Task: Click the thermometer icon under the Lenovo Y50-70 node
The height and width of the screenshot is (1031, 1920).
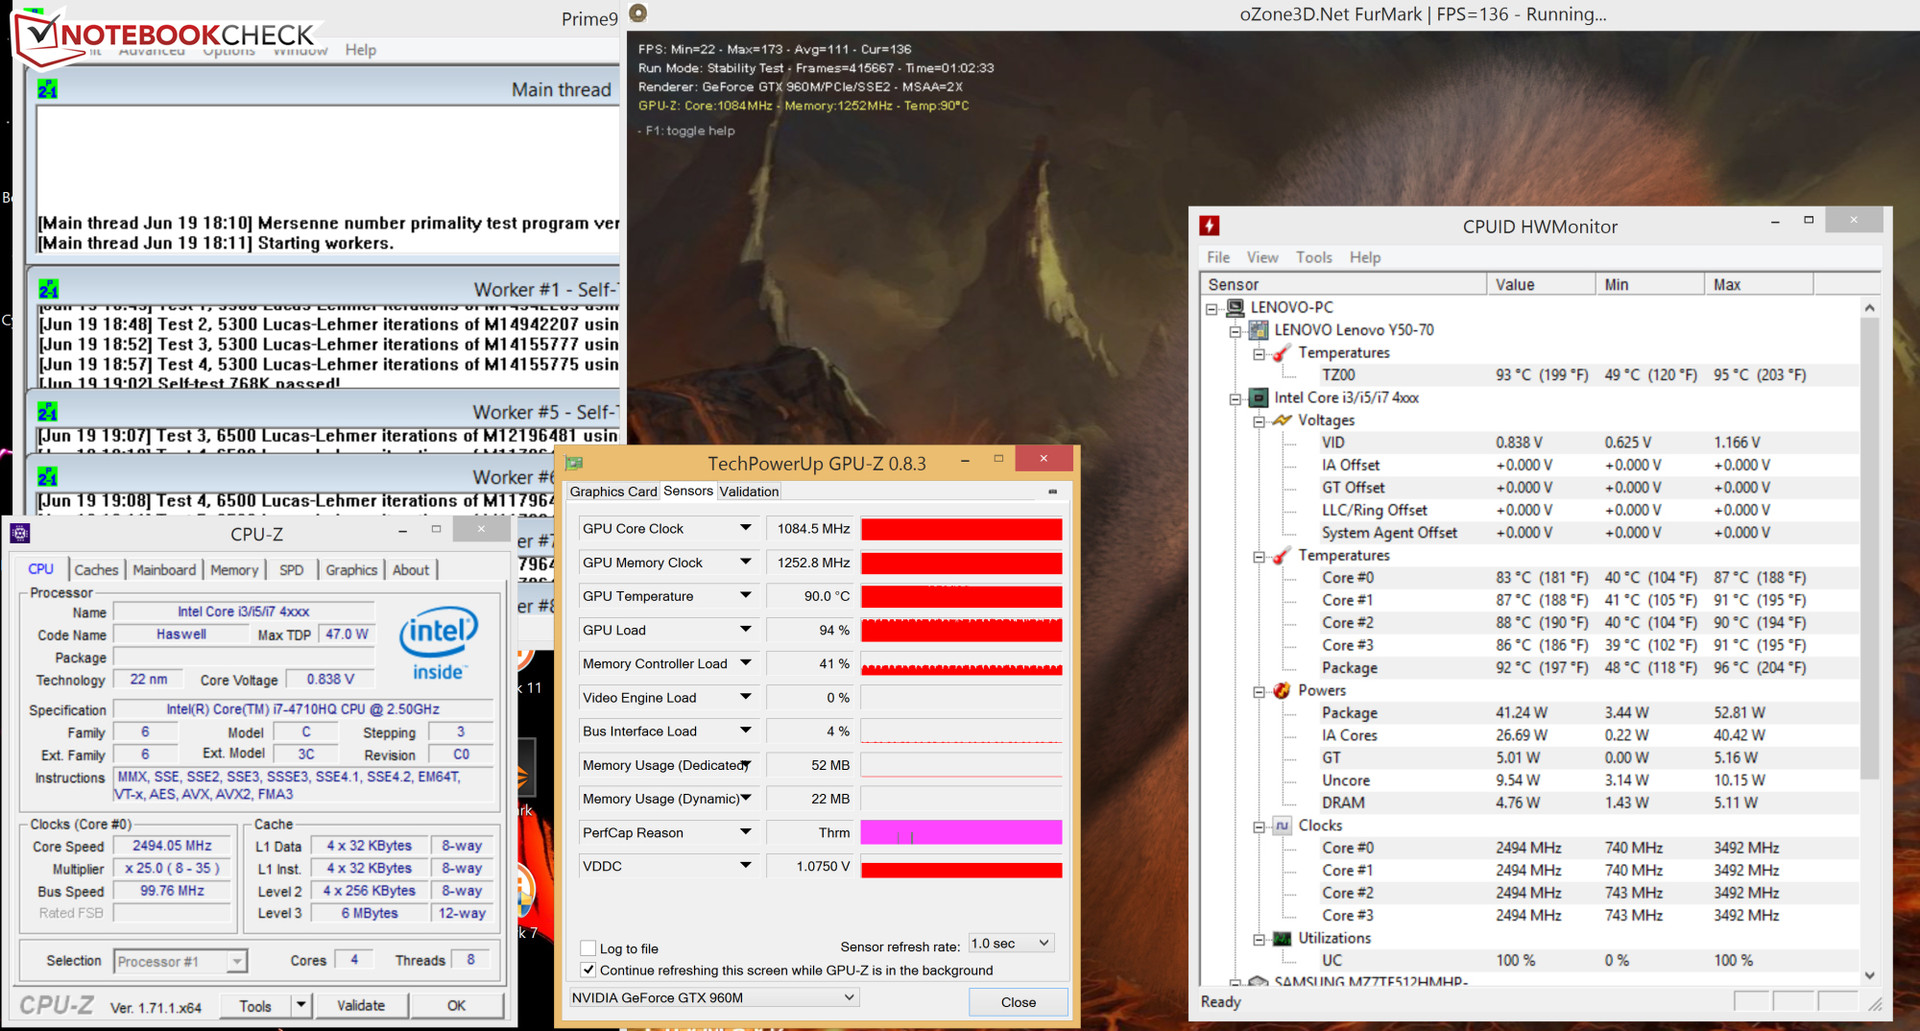Action: coord(1282,353)
